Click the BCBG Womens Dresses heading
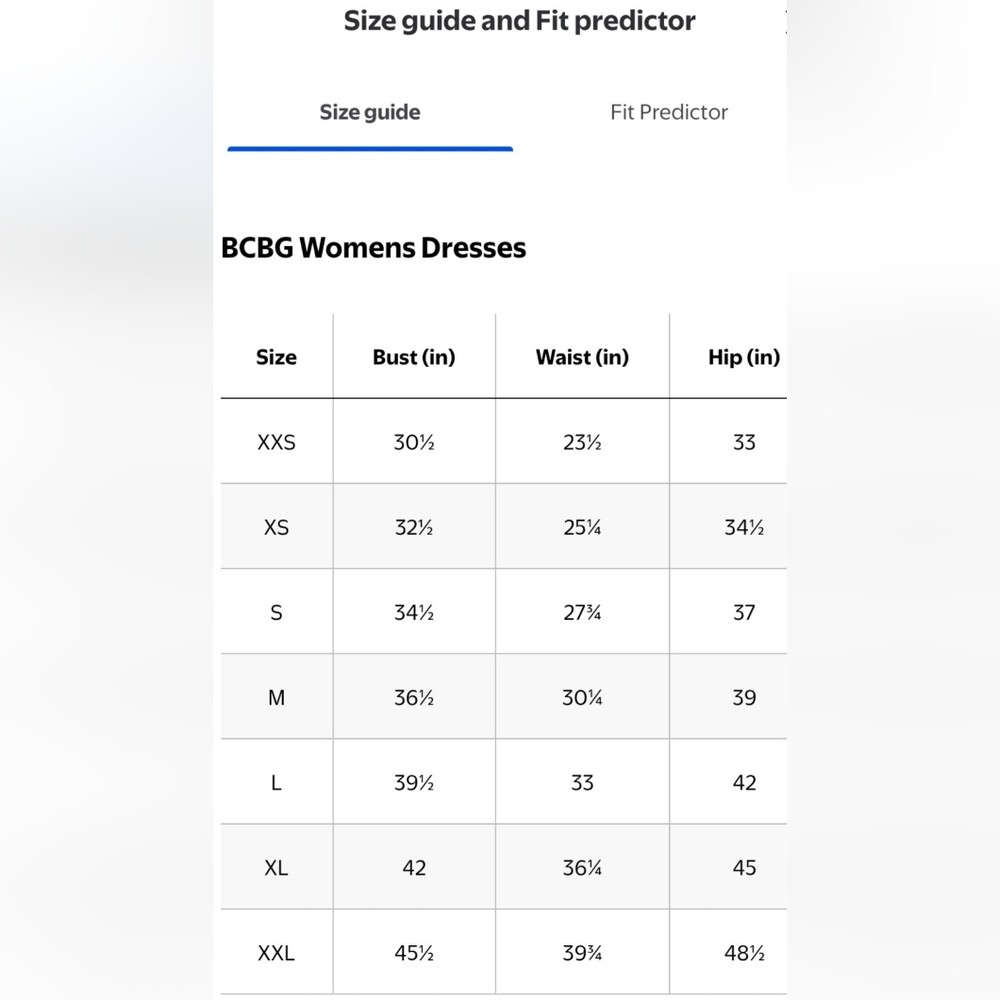Viewport: 1000px width, 1000px height. click(x=373, y=248)
